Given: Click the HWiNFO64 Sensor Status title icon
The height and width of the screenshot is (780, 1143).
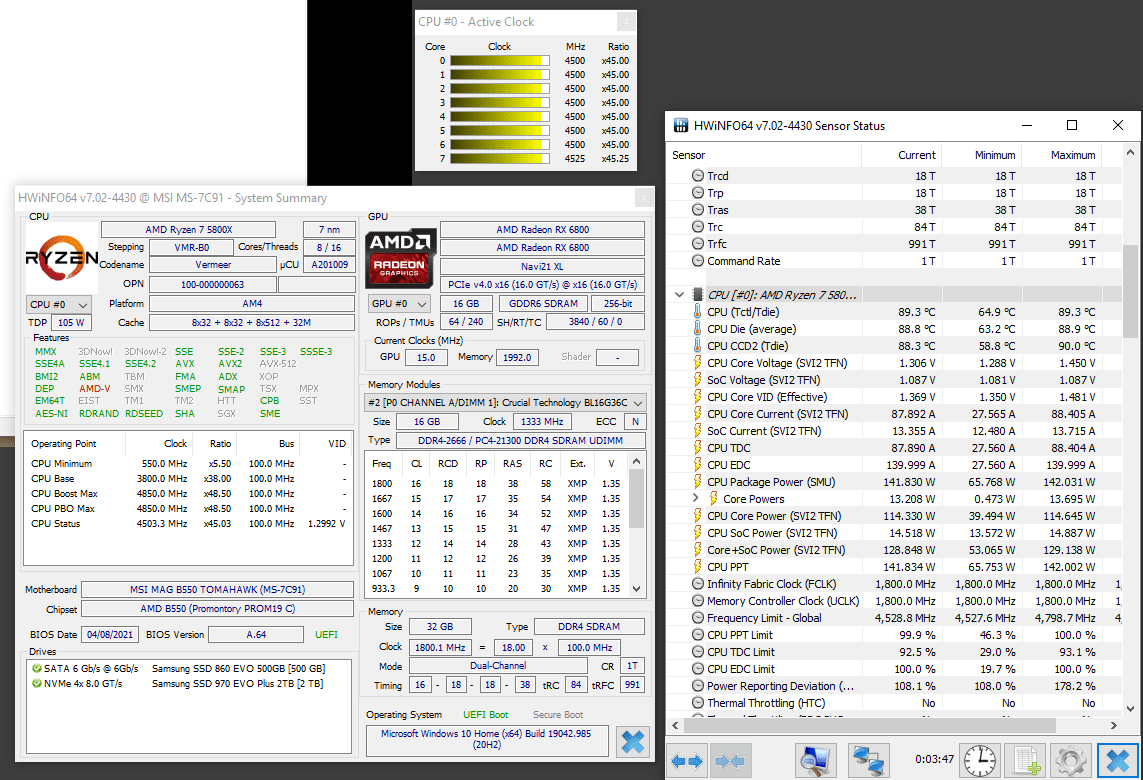Looking at the screenshot, I should point(681,125).
